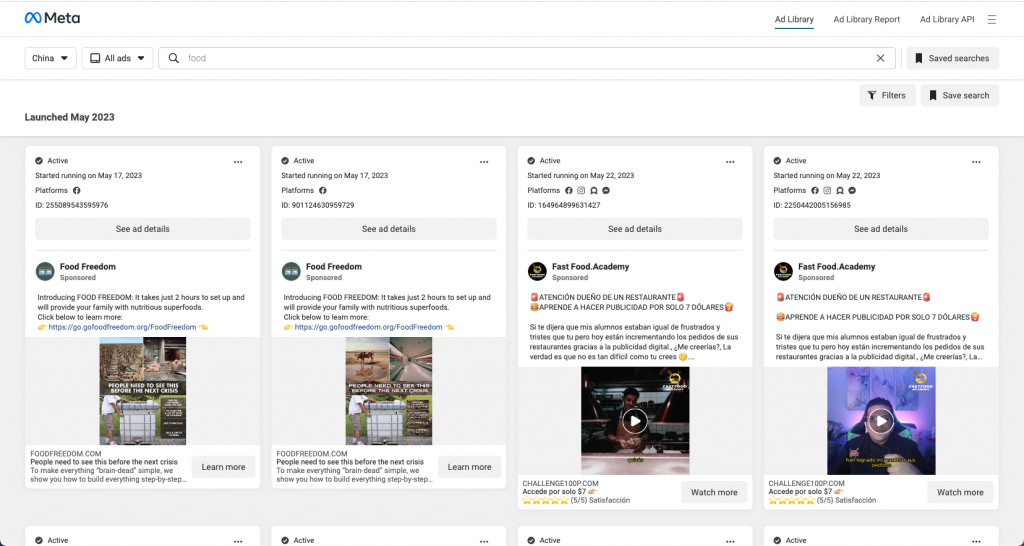Click Audience Network icon on ad 164964899631427

594,191
